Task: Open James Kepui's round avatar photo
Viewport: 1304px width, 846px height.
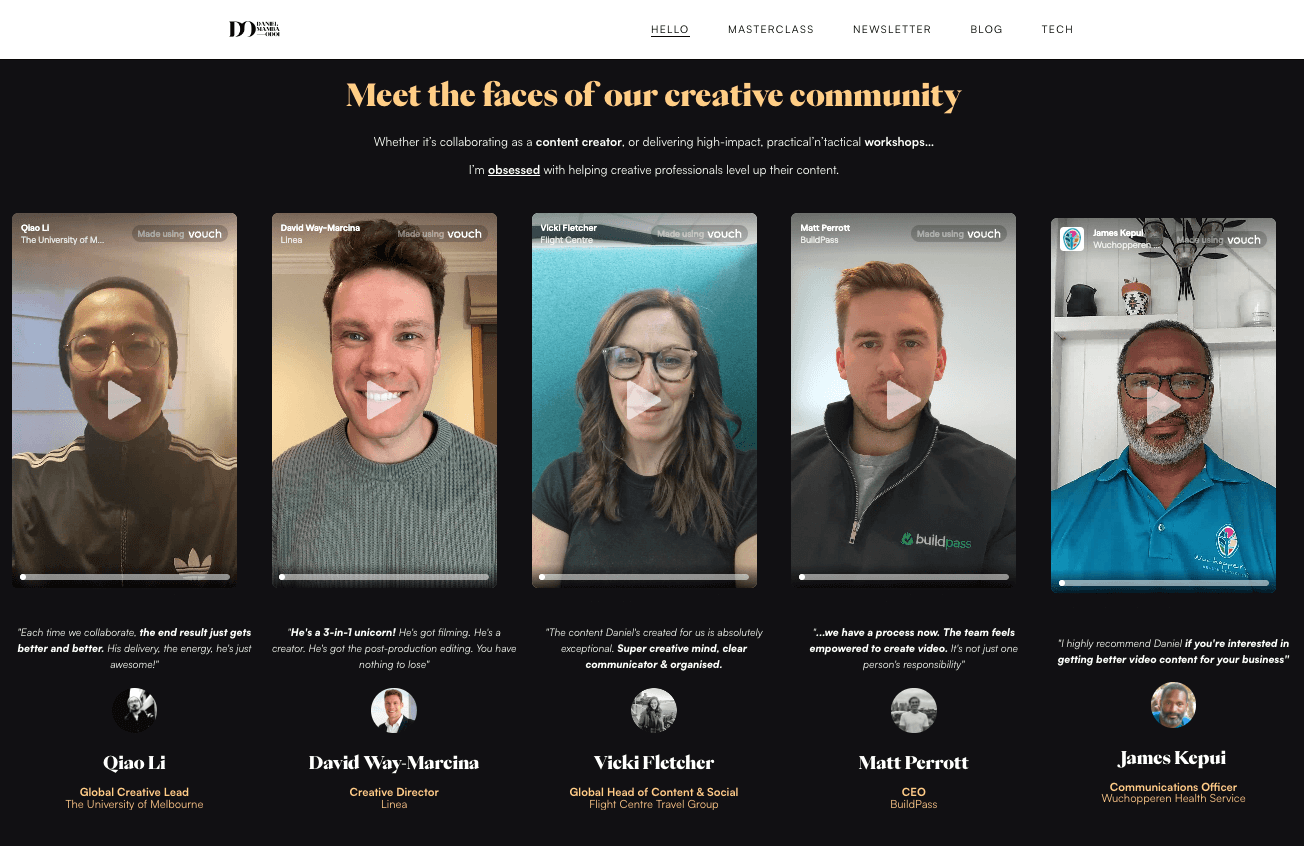Action: click(1174, 705)
